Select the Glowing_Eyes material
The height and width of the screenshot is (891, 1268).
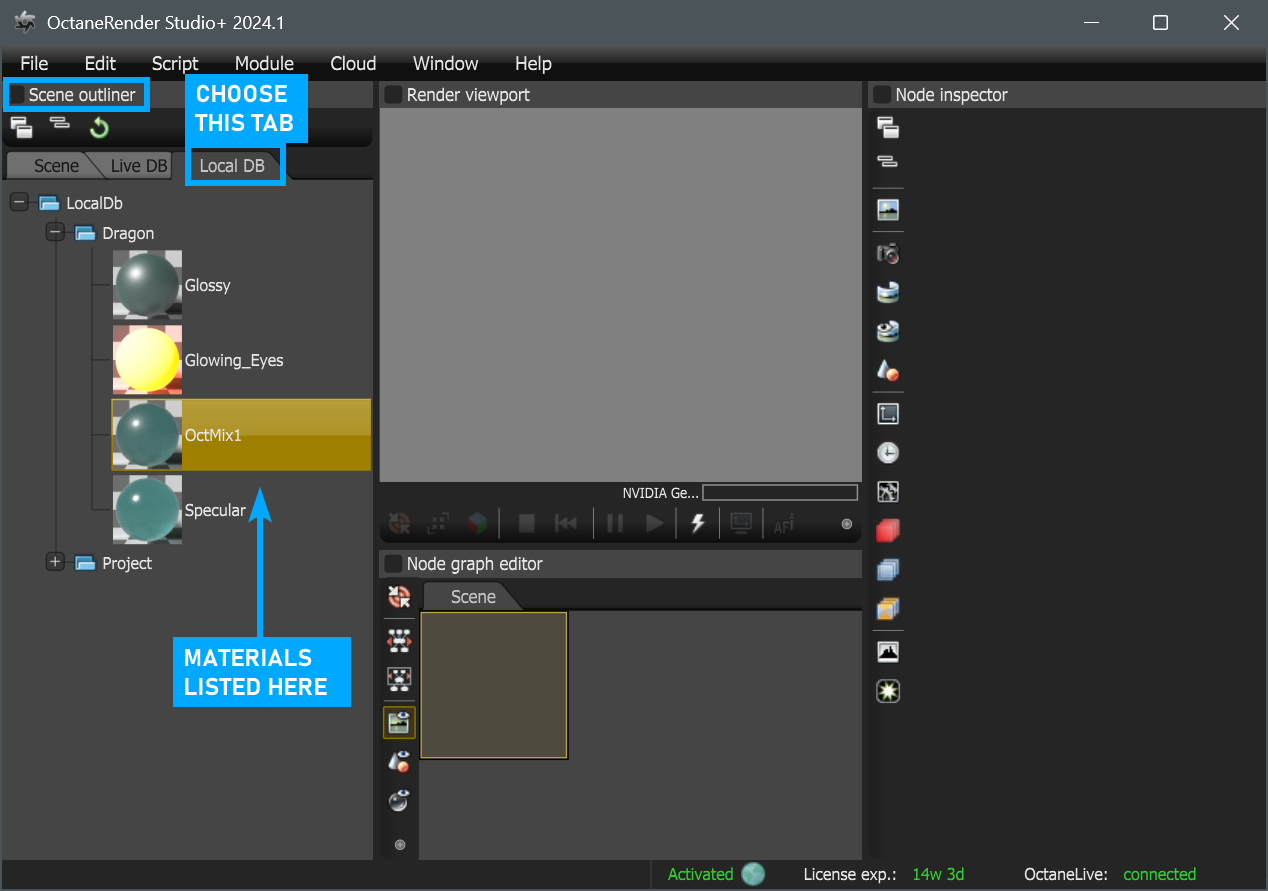pos(233,360)
